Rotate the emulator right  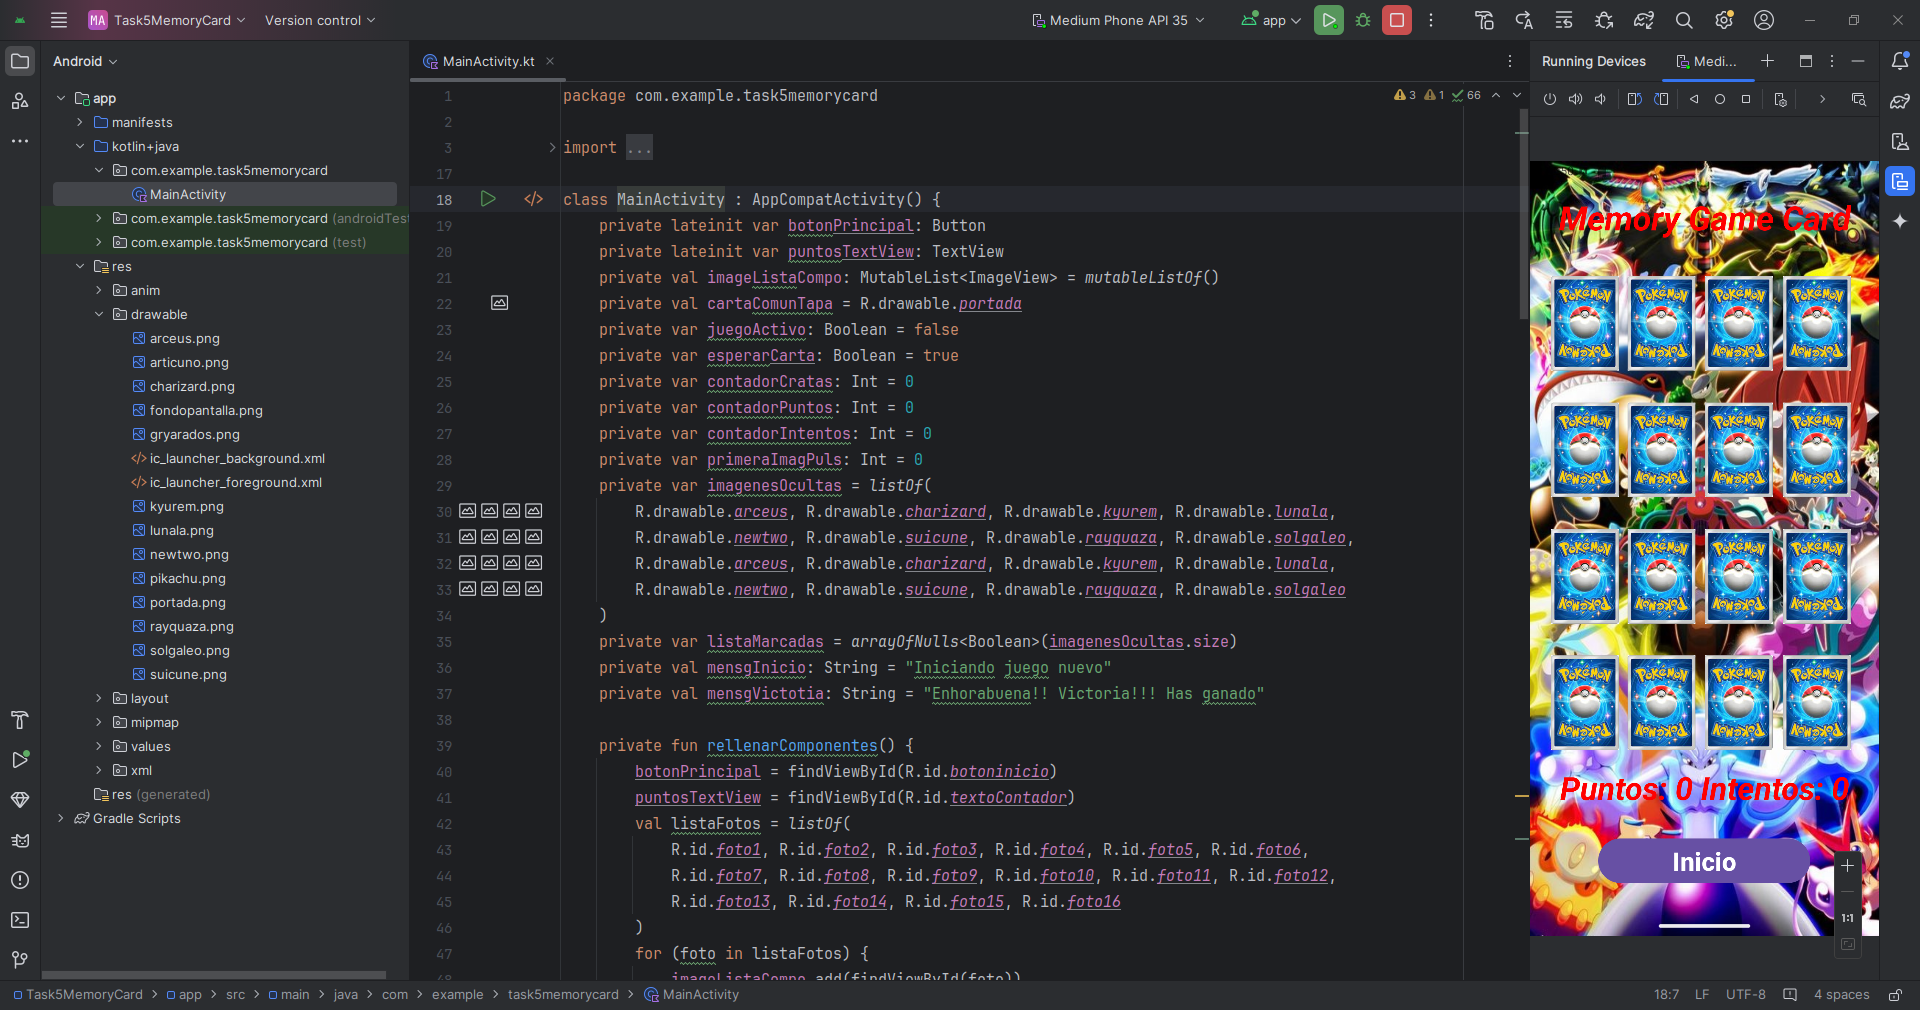click(1661, 99)
